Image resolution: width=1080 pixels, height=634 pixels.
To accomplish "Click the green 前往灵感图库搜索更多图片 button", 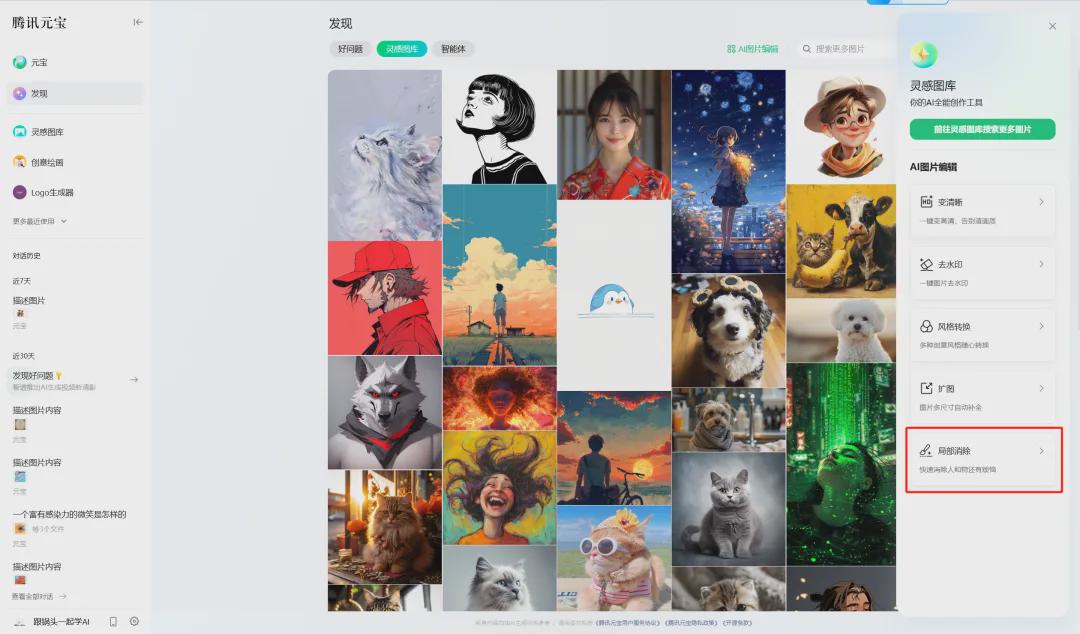I will 982,129.
